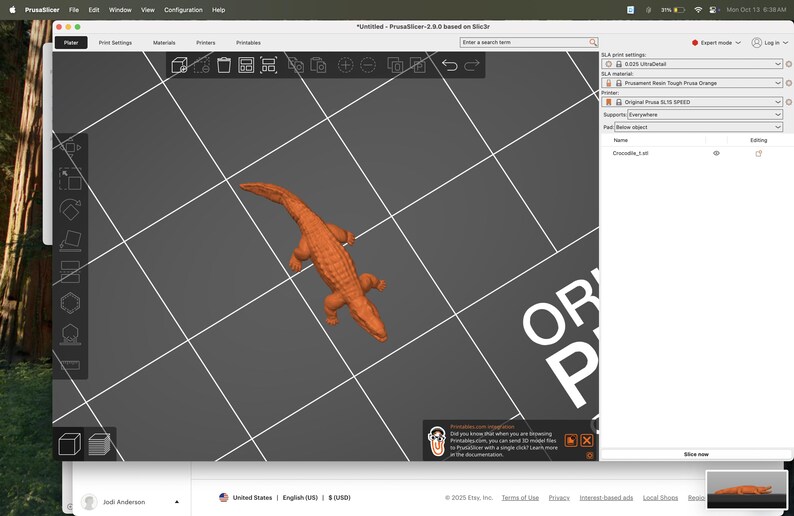Toggle visibility eye for Crocodile_t.stl

(x=716, y=153)
